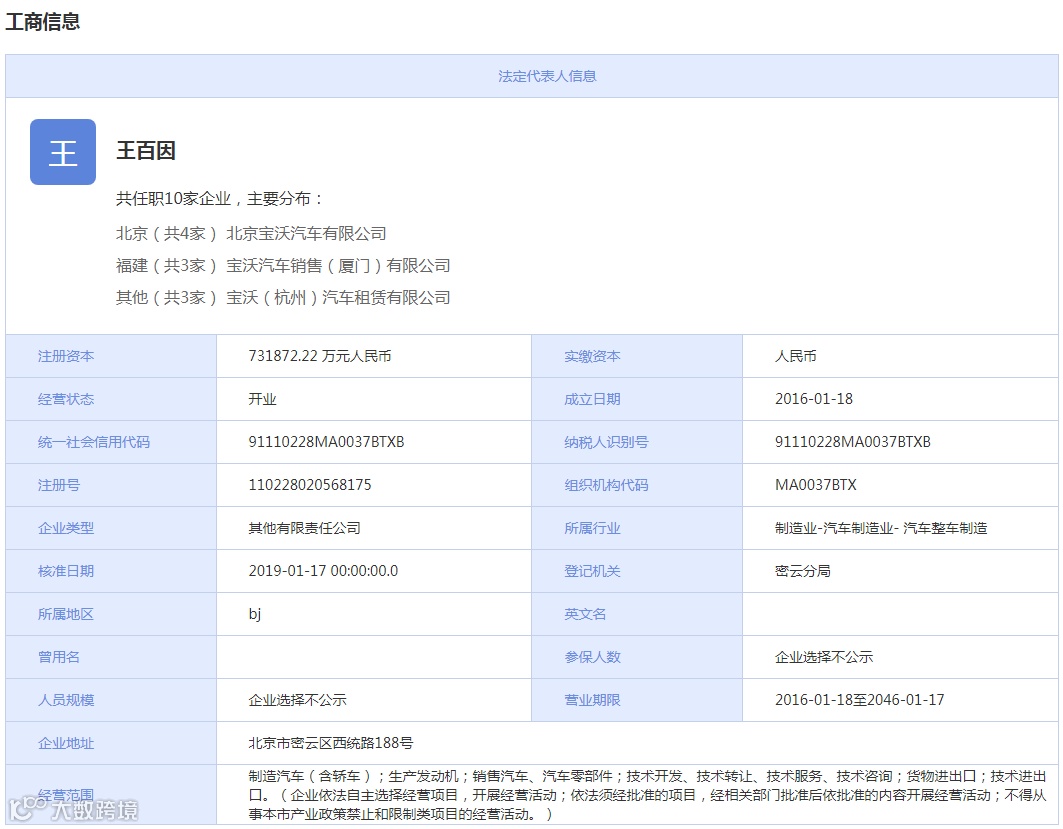This screenshot has width=1063, height=829.
Task: Select address 北京市密云区西统路188号
Action: pos(331,743)
